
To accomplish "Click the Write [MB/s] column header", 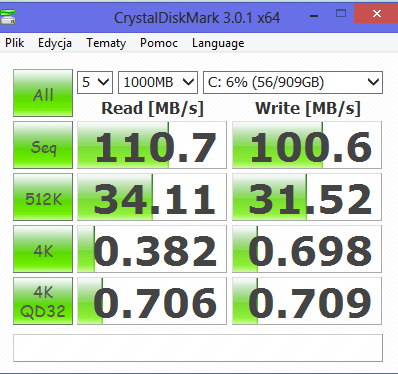I will (308, 108).
